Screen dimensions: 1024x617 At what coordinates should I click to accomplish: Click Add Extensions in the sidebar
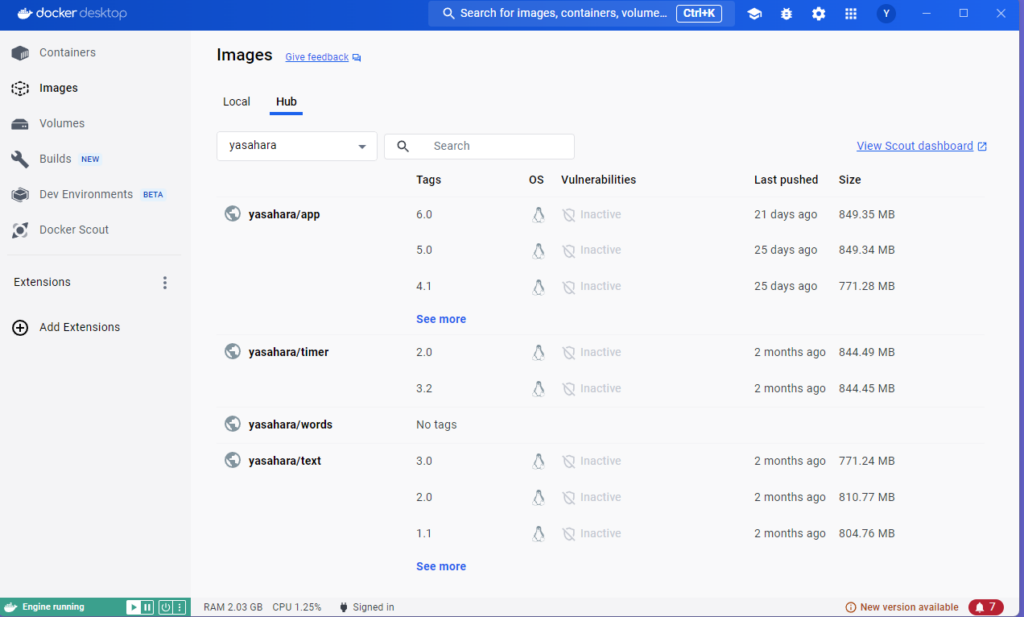[x=79, y=328]
